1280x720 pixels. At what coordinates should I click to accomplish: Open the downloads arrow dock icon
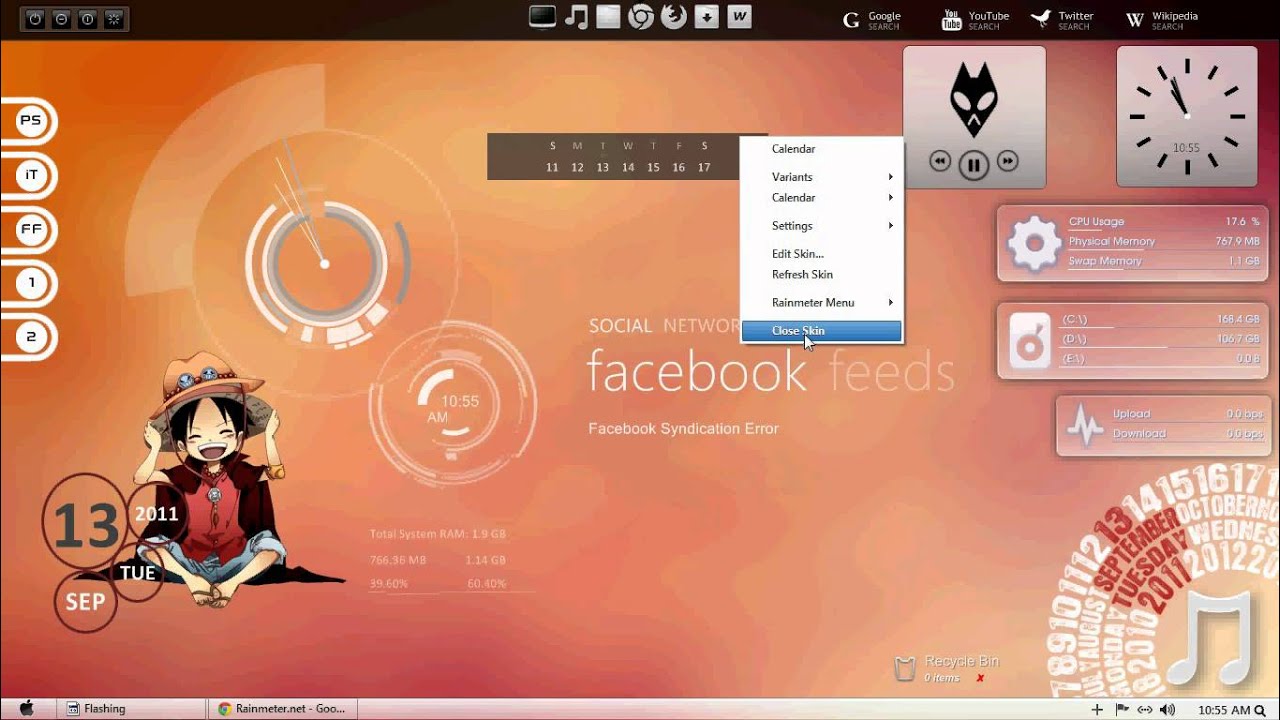pyautogui.click(x=707, y=16)
